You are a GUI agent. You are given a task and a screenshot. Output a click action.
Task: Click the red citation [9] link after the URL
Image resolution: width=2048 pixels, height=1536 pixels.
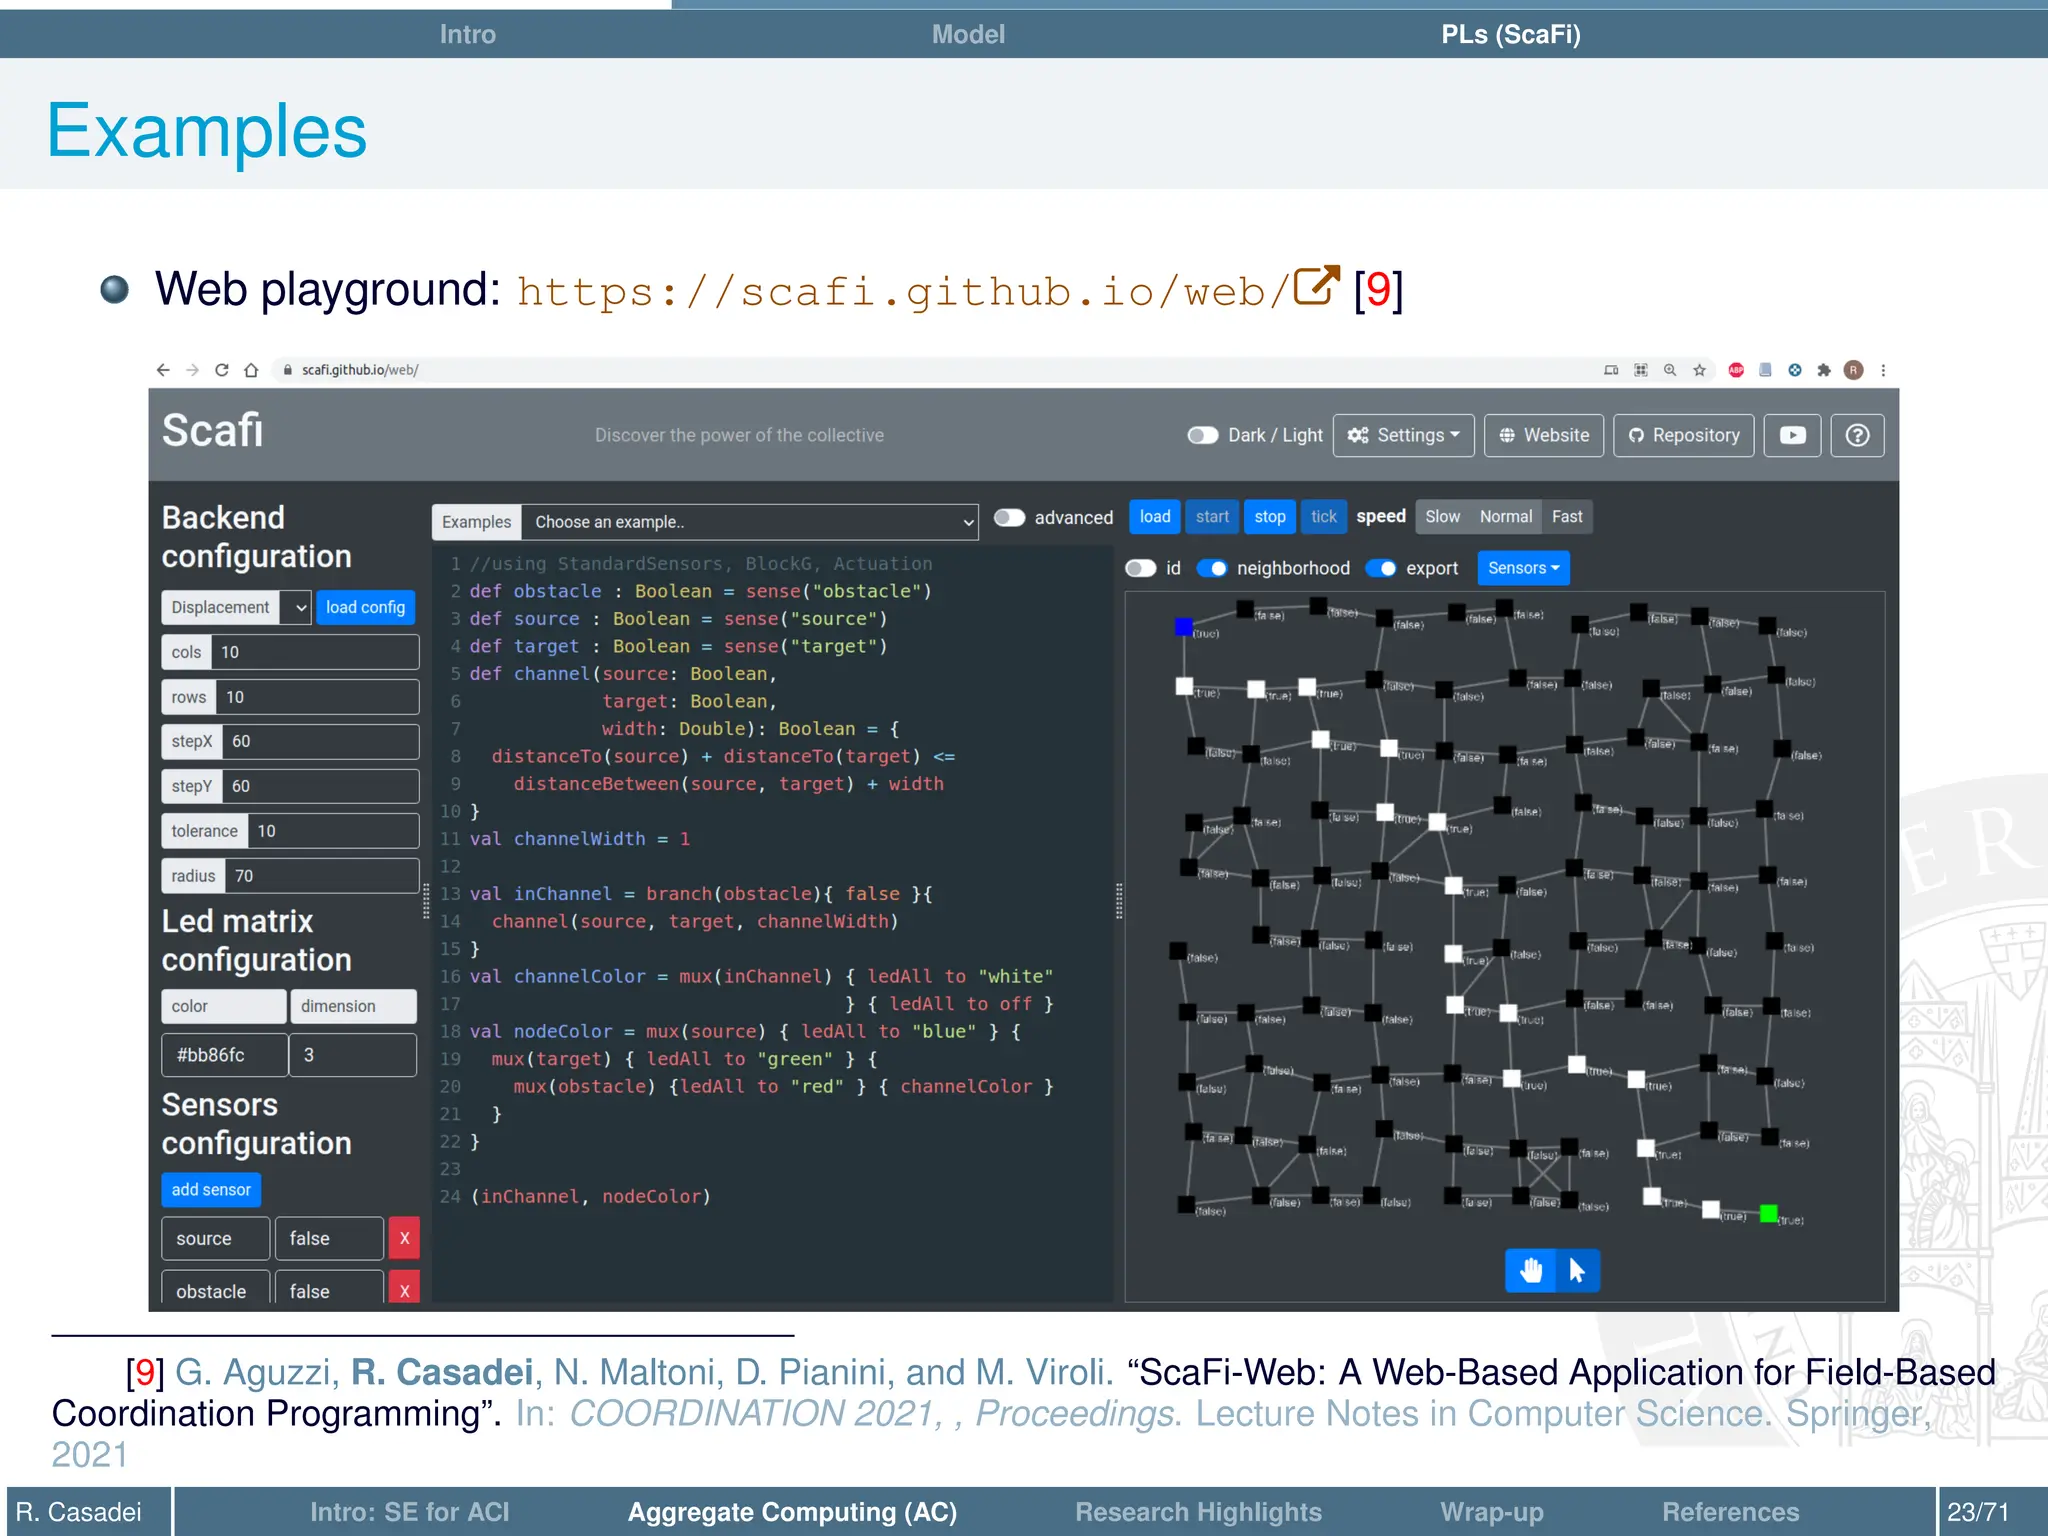1378,289
